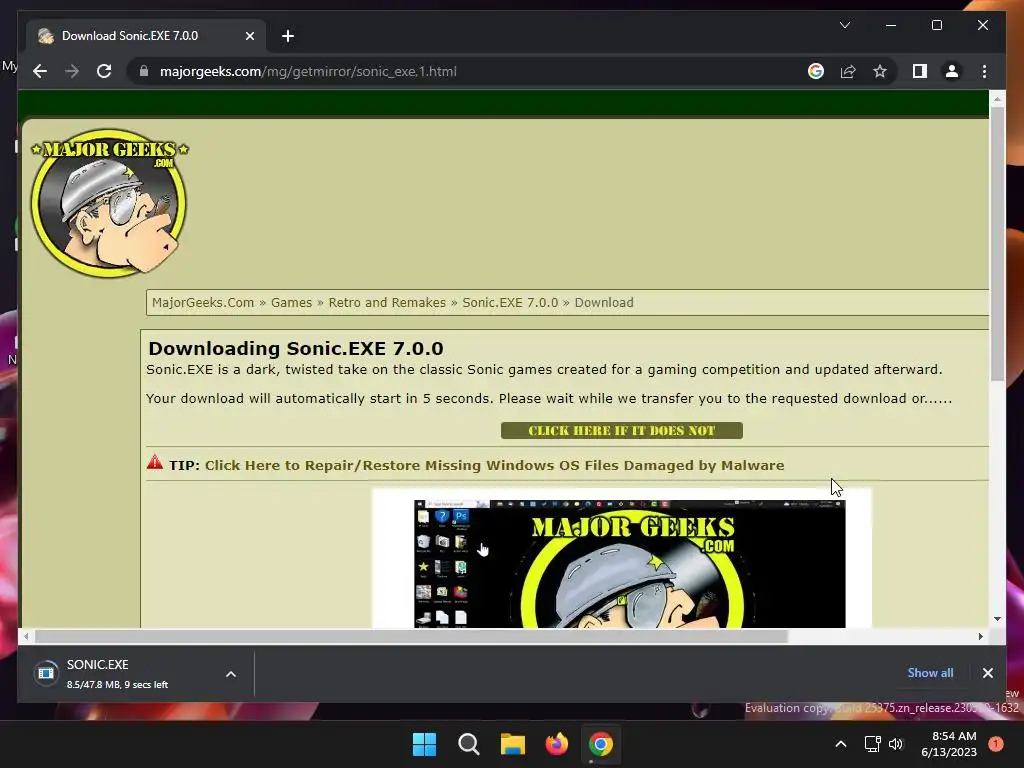This screenshot has width=1024, height=768.
Task: Open the clock and date flyout
Action: pos(949,744)
